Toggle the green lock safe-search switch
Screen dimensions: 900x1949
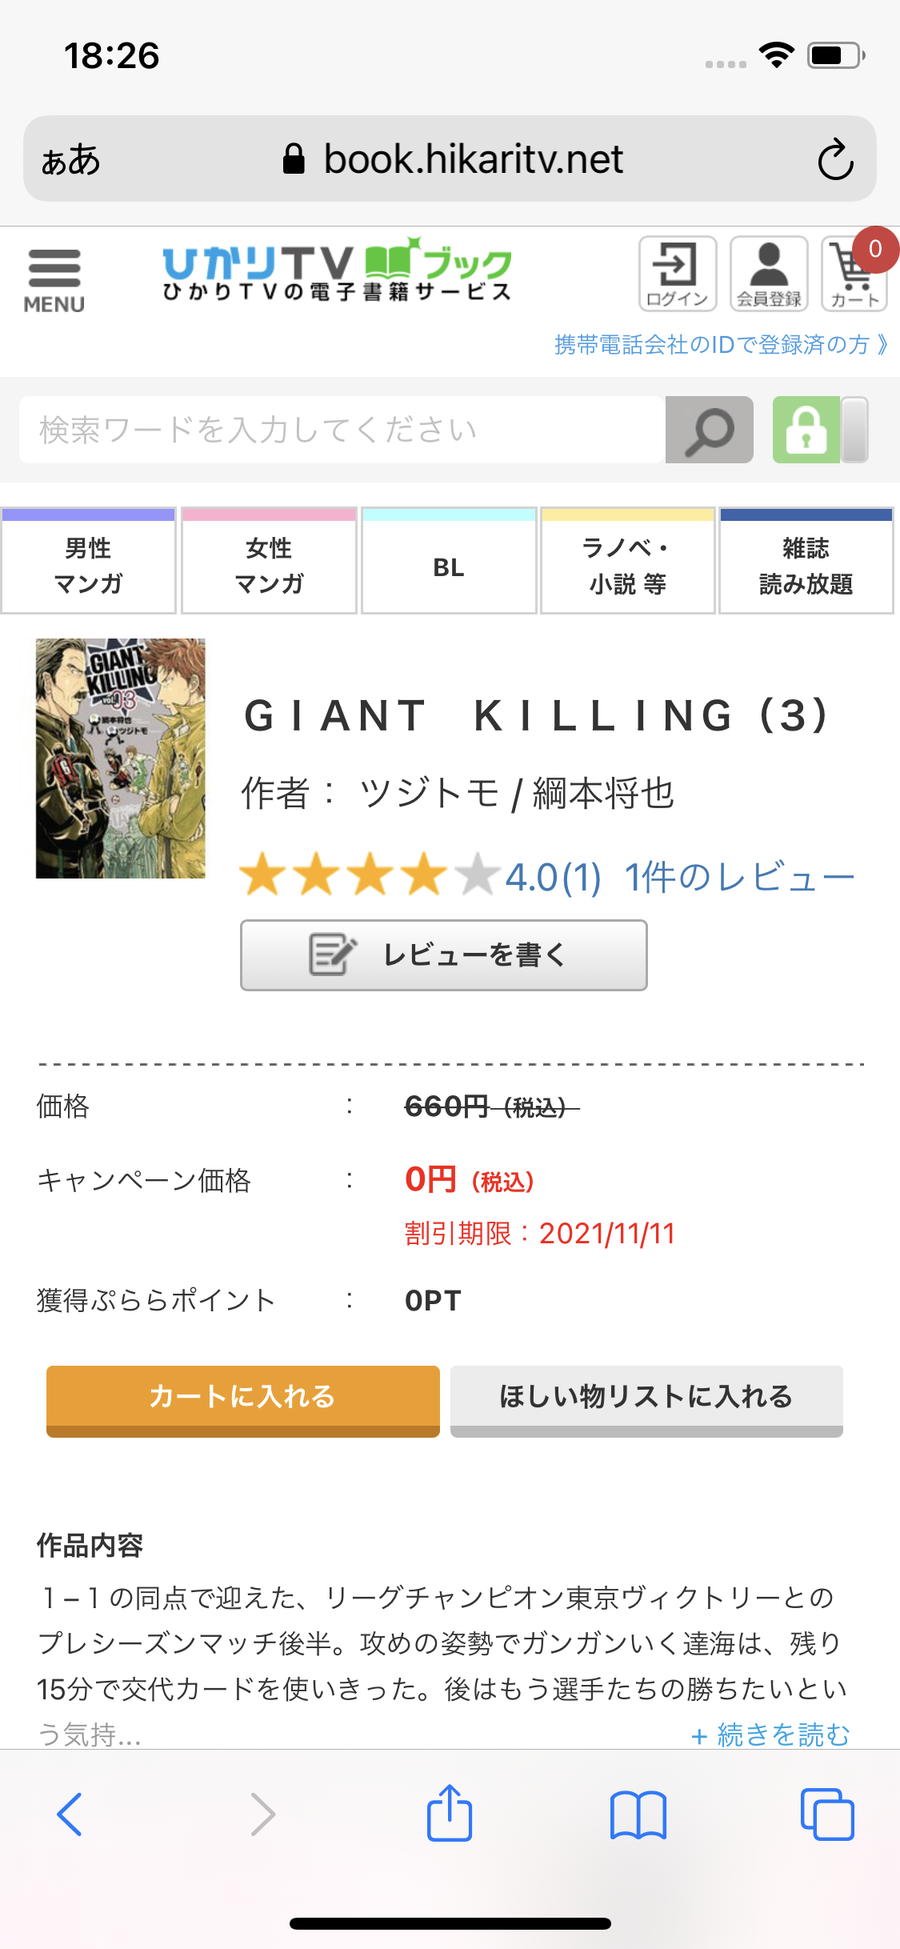(x=820, y=430)
